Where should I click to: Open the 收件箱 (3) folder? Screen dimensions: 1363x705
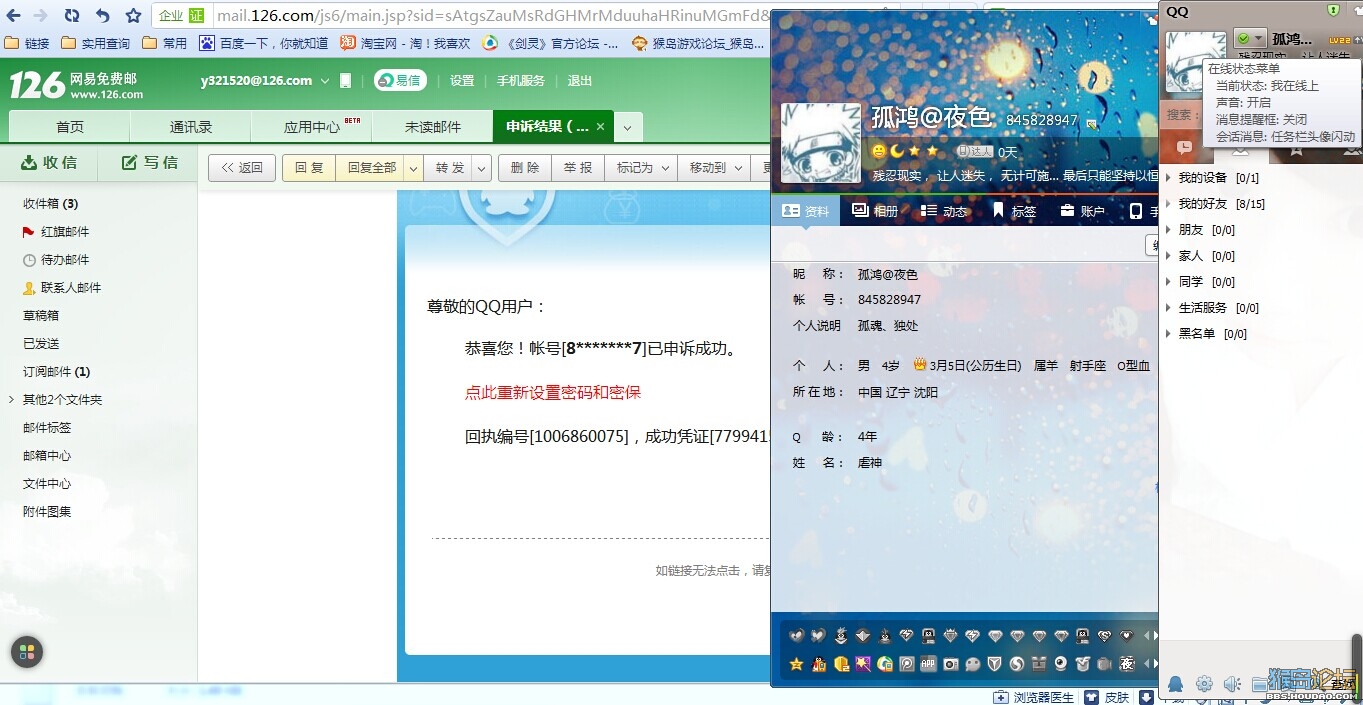tap(50, 204)
